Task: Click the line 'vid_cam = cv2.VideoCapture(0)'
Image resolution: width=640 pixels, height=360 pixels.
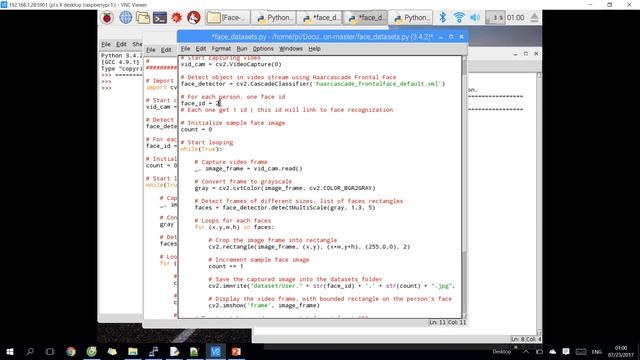Action: 231,64
